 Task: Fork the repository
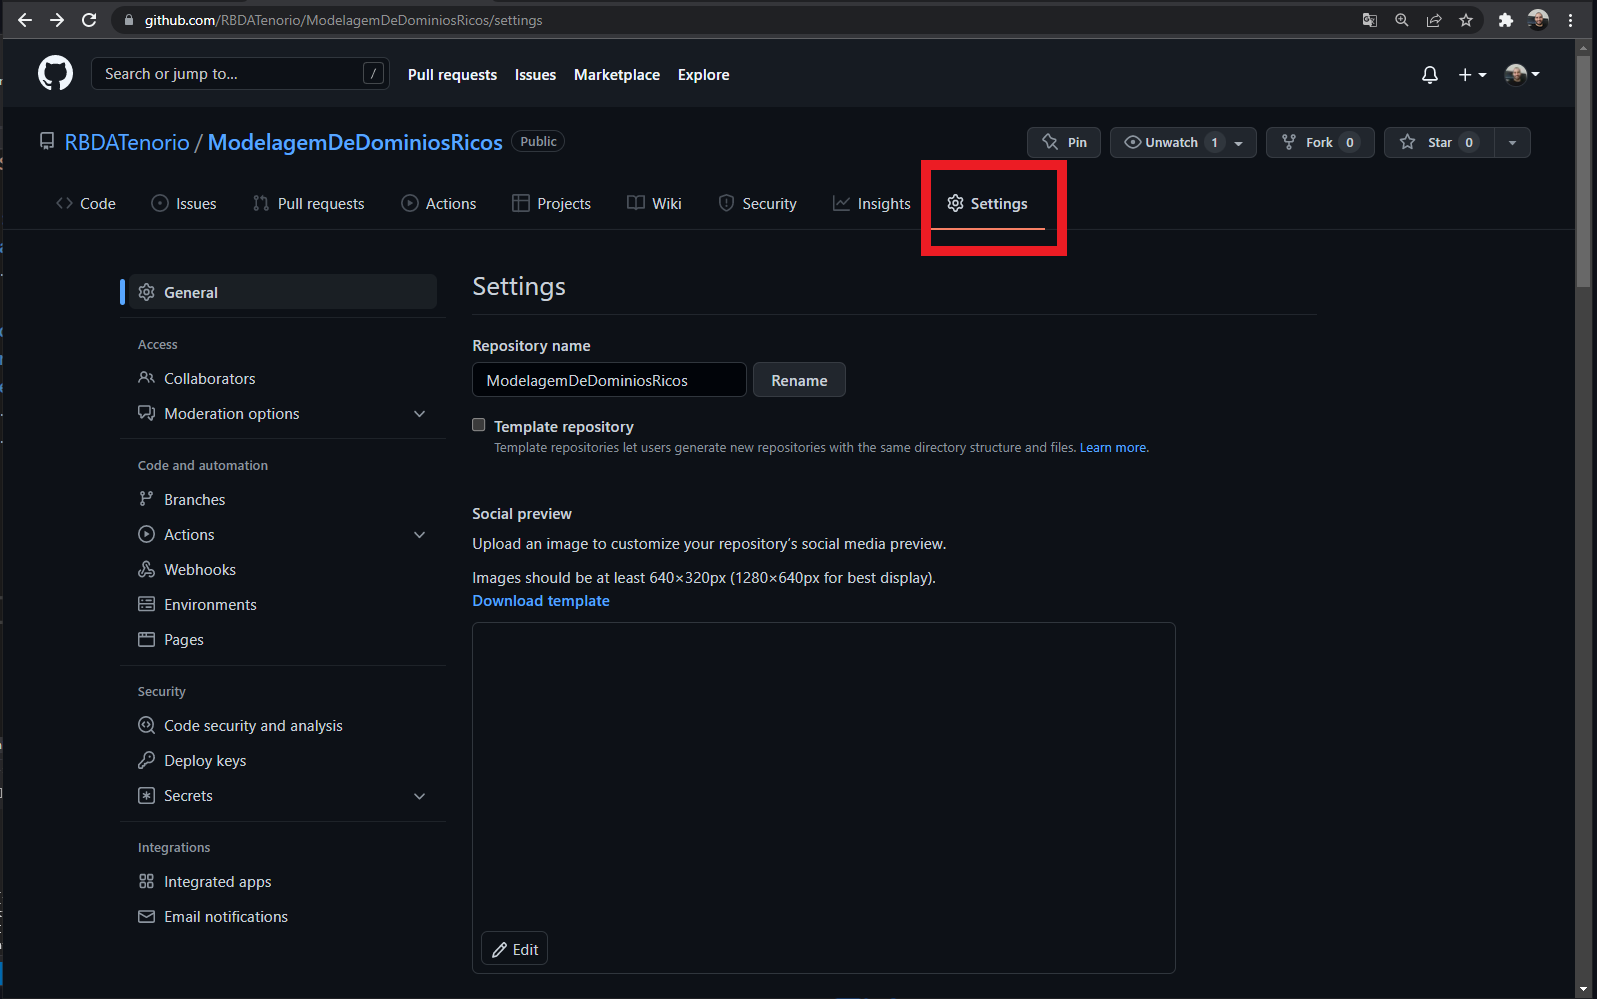[x=1320, y=142]
